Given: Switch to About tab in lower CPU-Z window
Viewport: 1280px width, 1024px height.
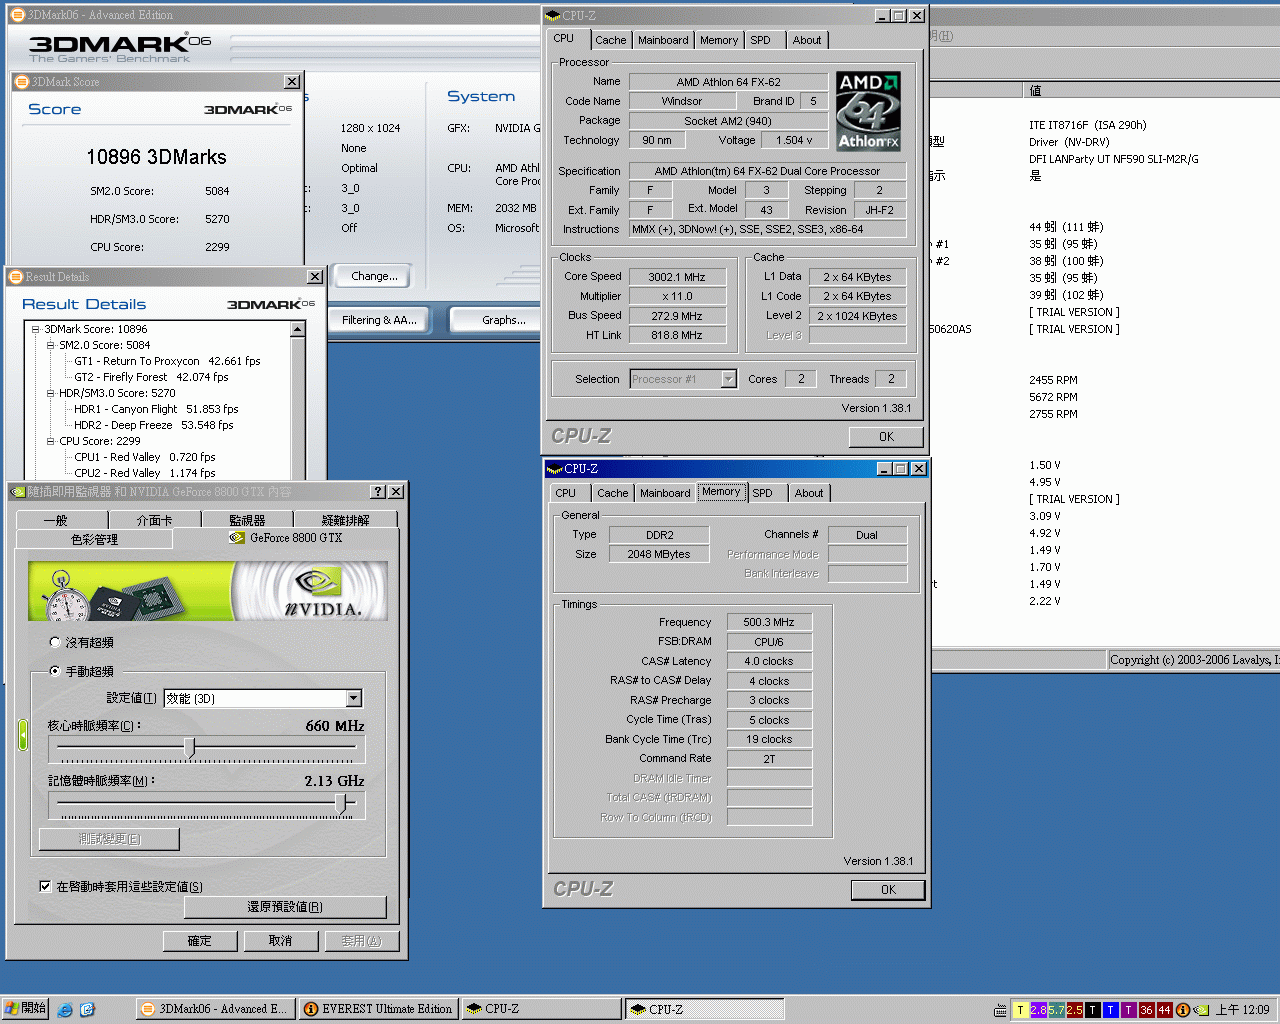Looking at the screenshot, I should tap(809, 494).
